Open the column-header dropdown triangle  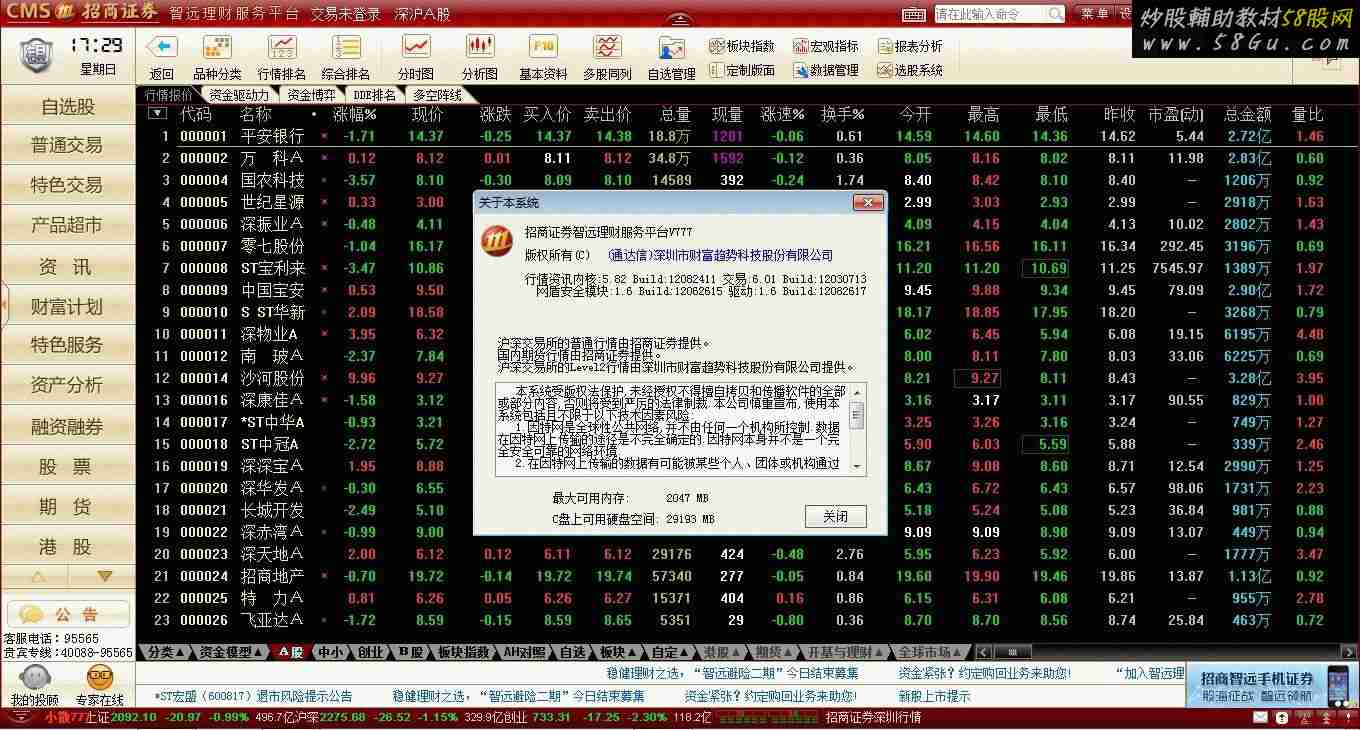click(x=157, y=113)
